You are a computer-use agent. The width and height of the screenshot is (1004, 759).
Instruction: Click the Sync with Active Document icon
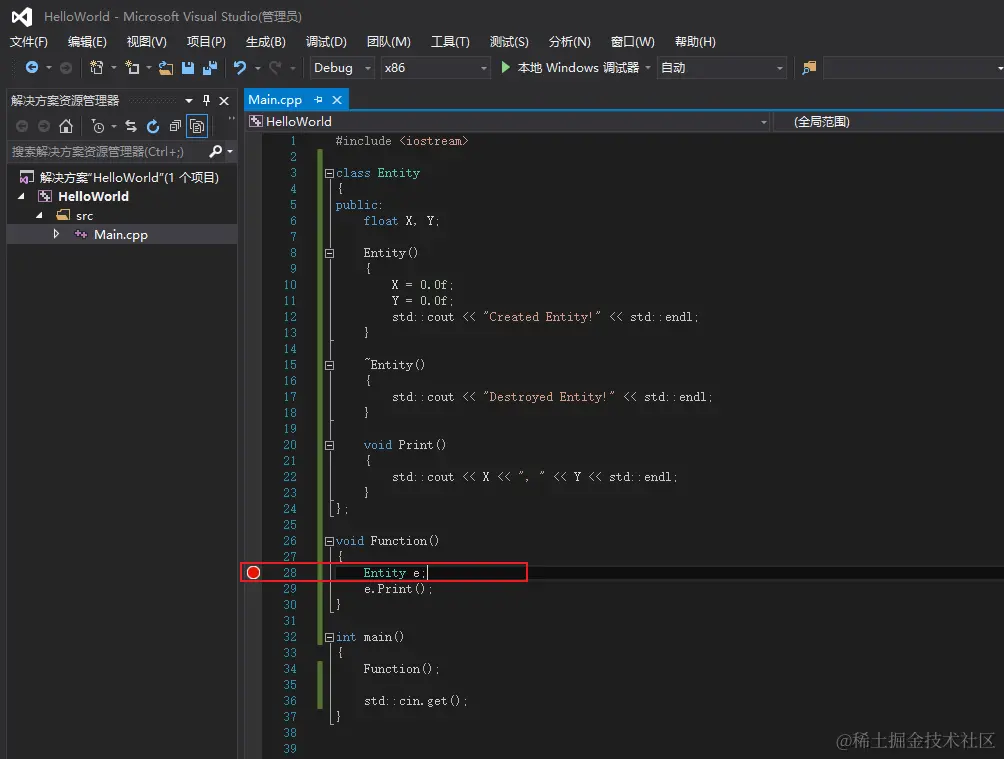coord(131,126)
